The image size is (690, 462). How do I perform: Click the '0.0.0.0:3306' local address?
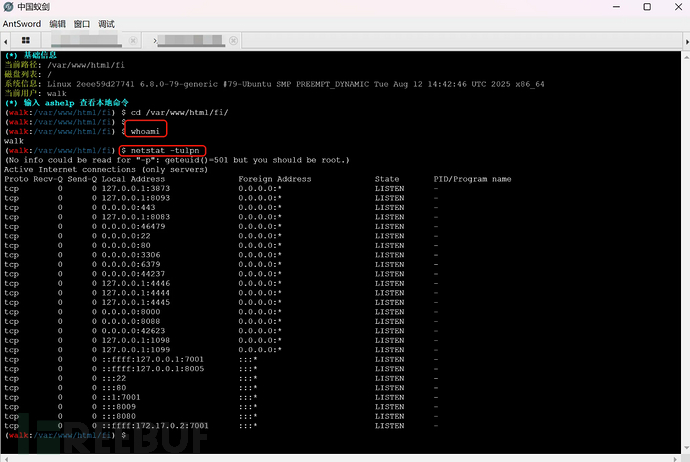pos(131,255)
